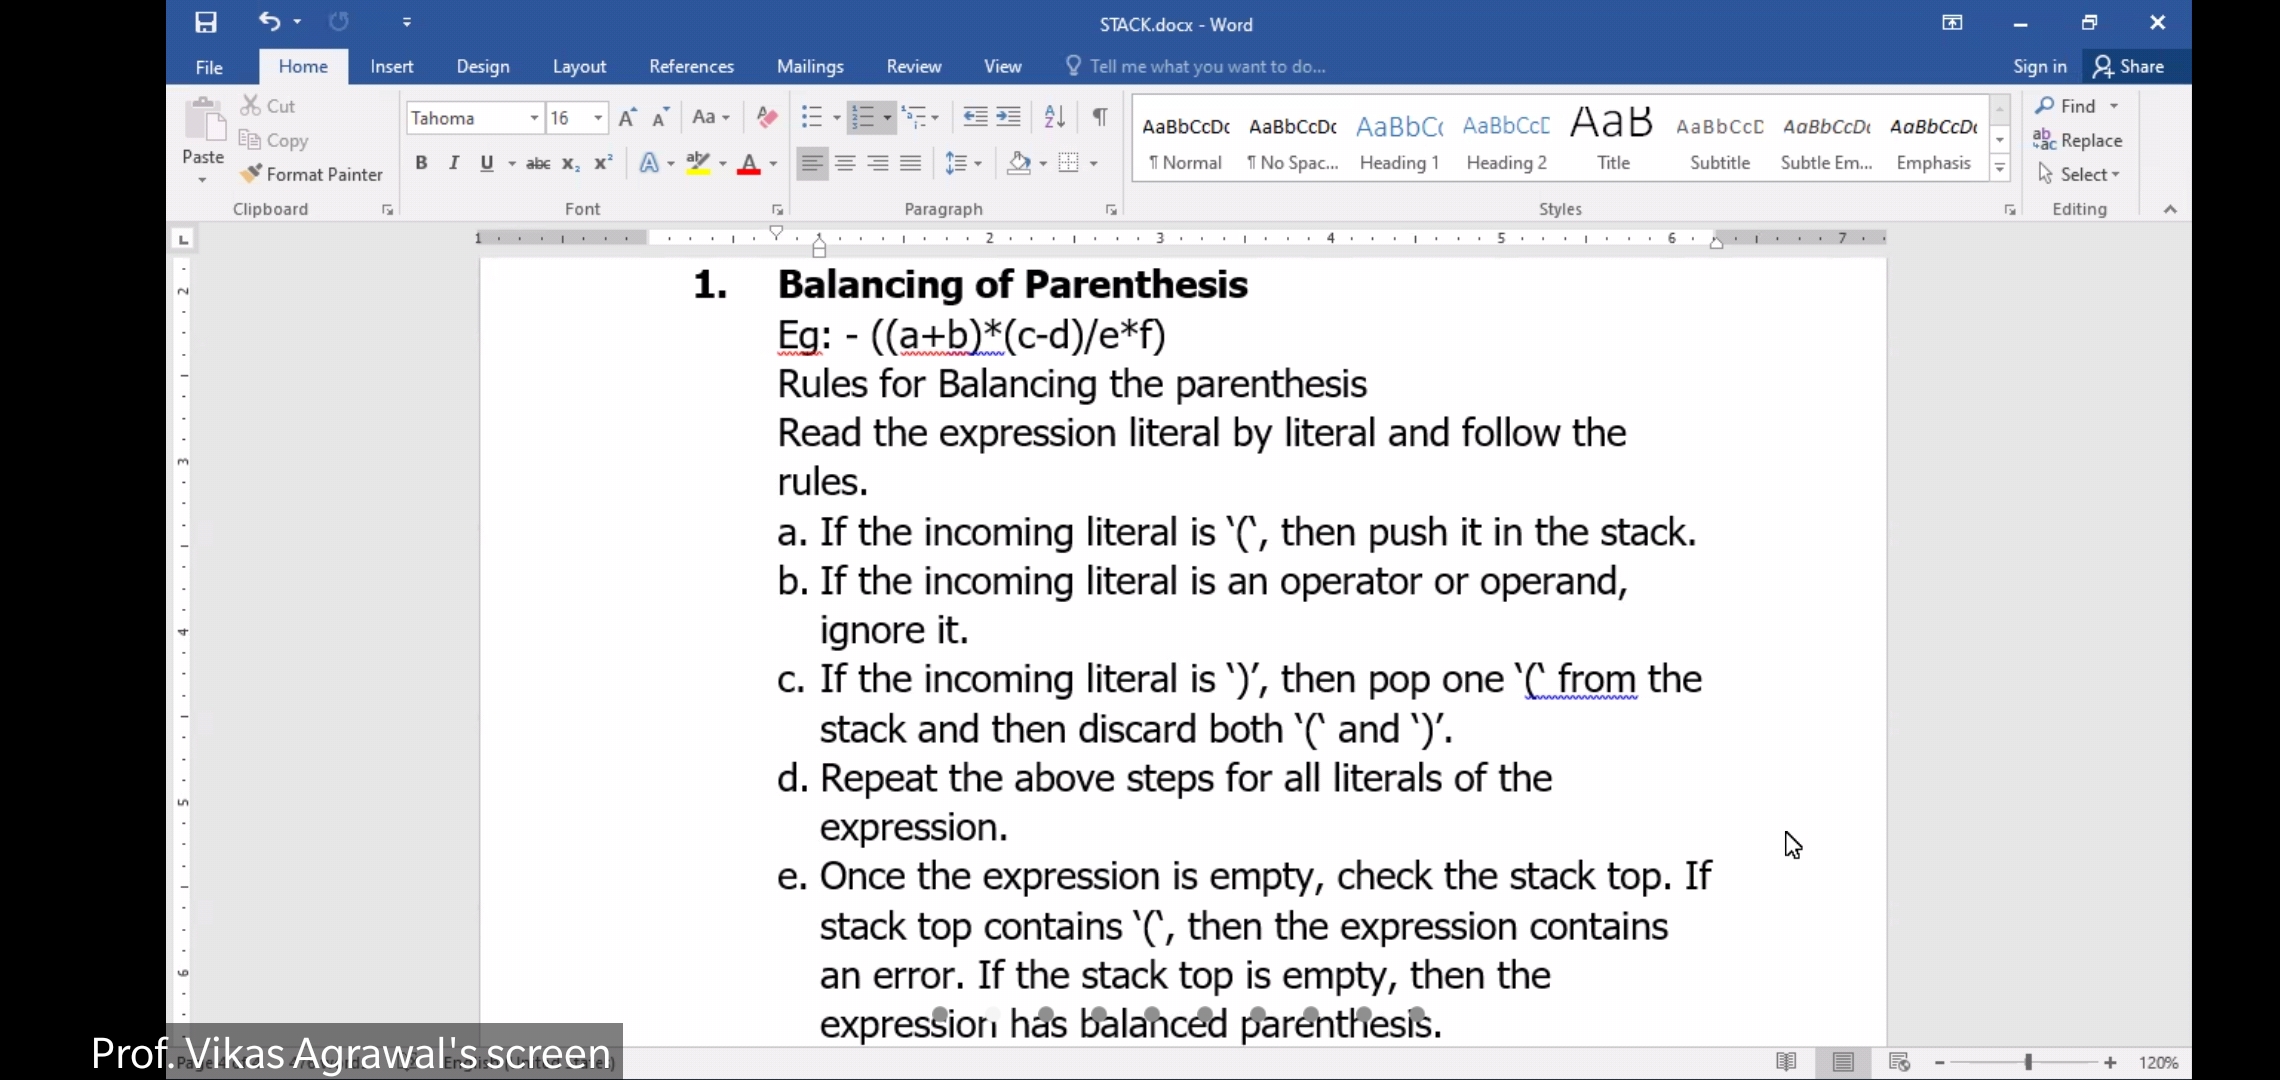Click the Save icon in title bar
This screenshot has width=2280, height=1080.
[x=206, y=22]
